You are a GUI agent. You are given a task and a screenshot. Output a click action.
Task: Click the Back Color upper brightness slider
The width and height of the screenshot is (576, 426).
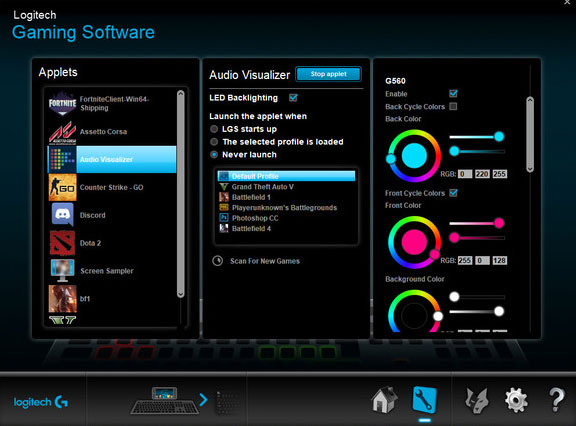click(x=477, y=137)
